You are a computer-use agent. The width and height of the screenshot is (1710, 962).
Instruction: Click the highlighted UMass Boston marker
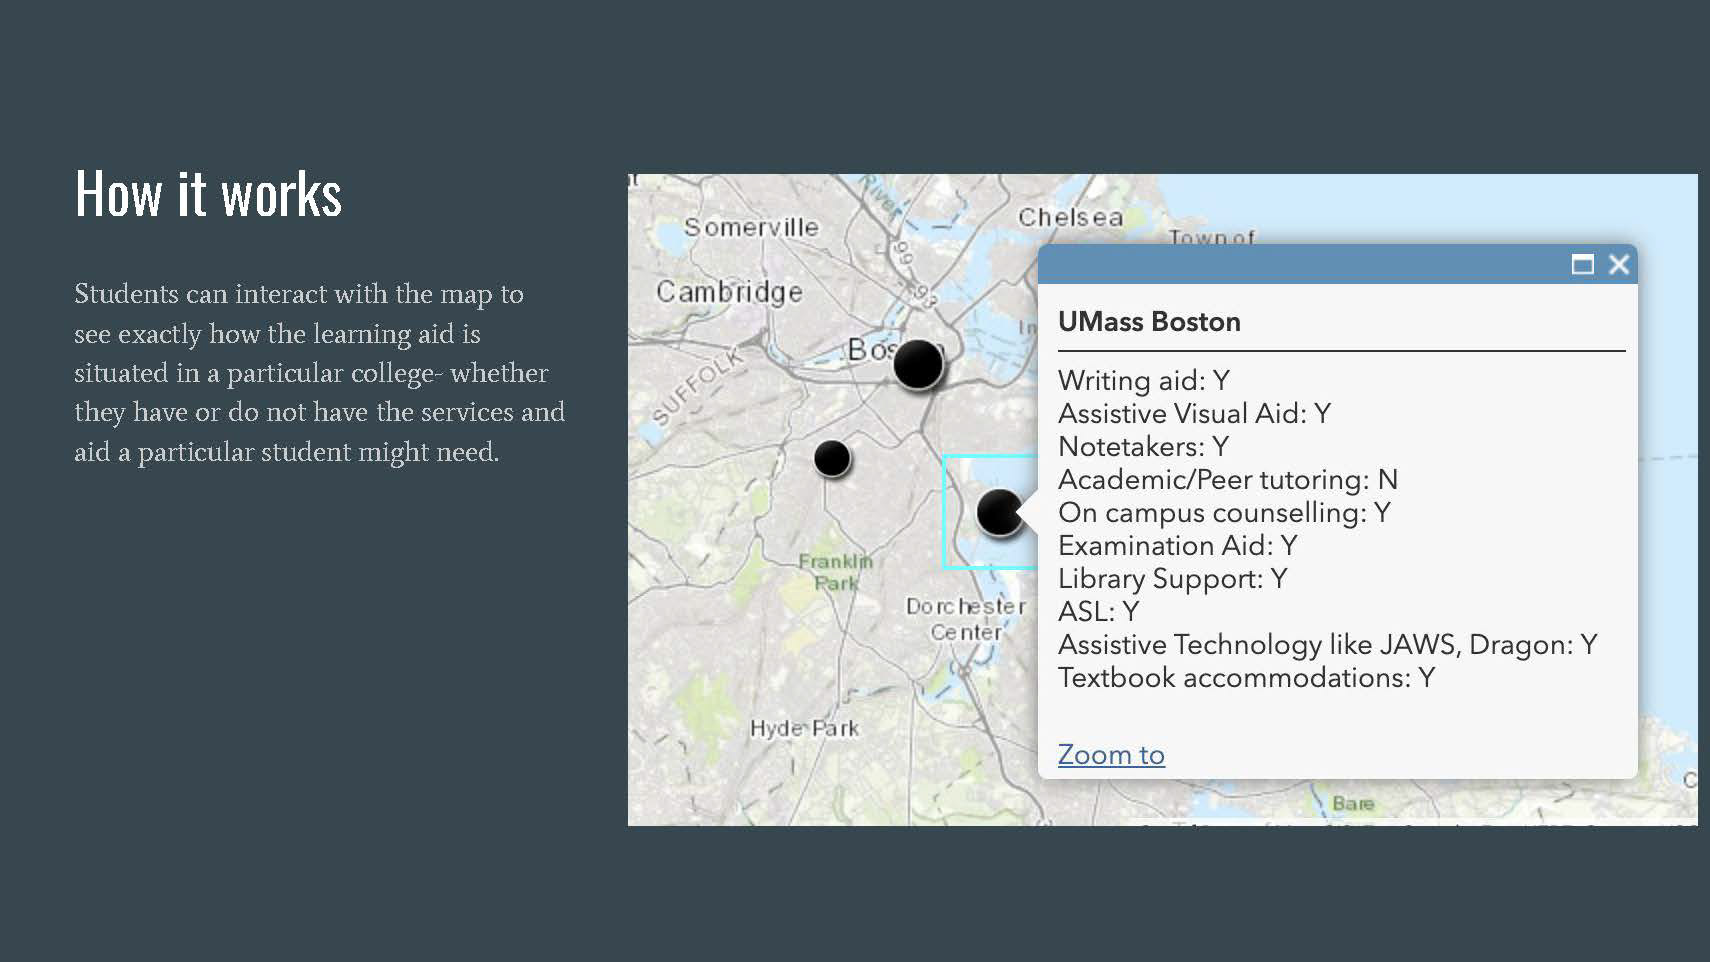[999, 513]
